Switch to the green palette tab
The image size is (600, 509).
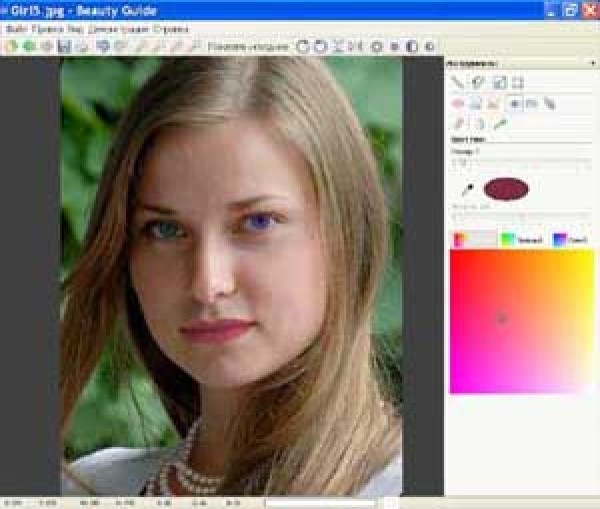[522, 240]
